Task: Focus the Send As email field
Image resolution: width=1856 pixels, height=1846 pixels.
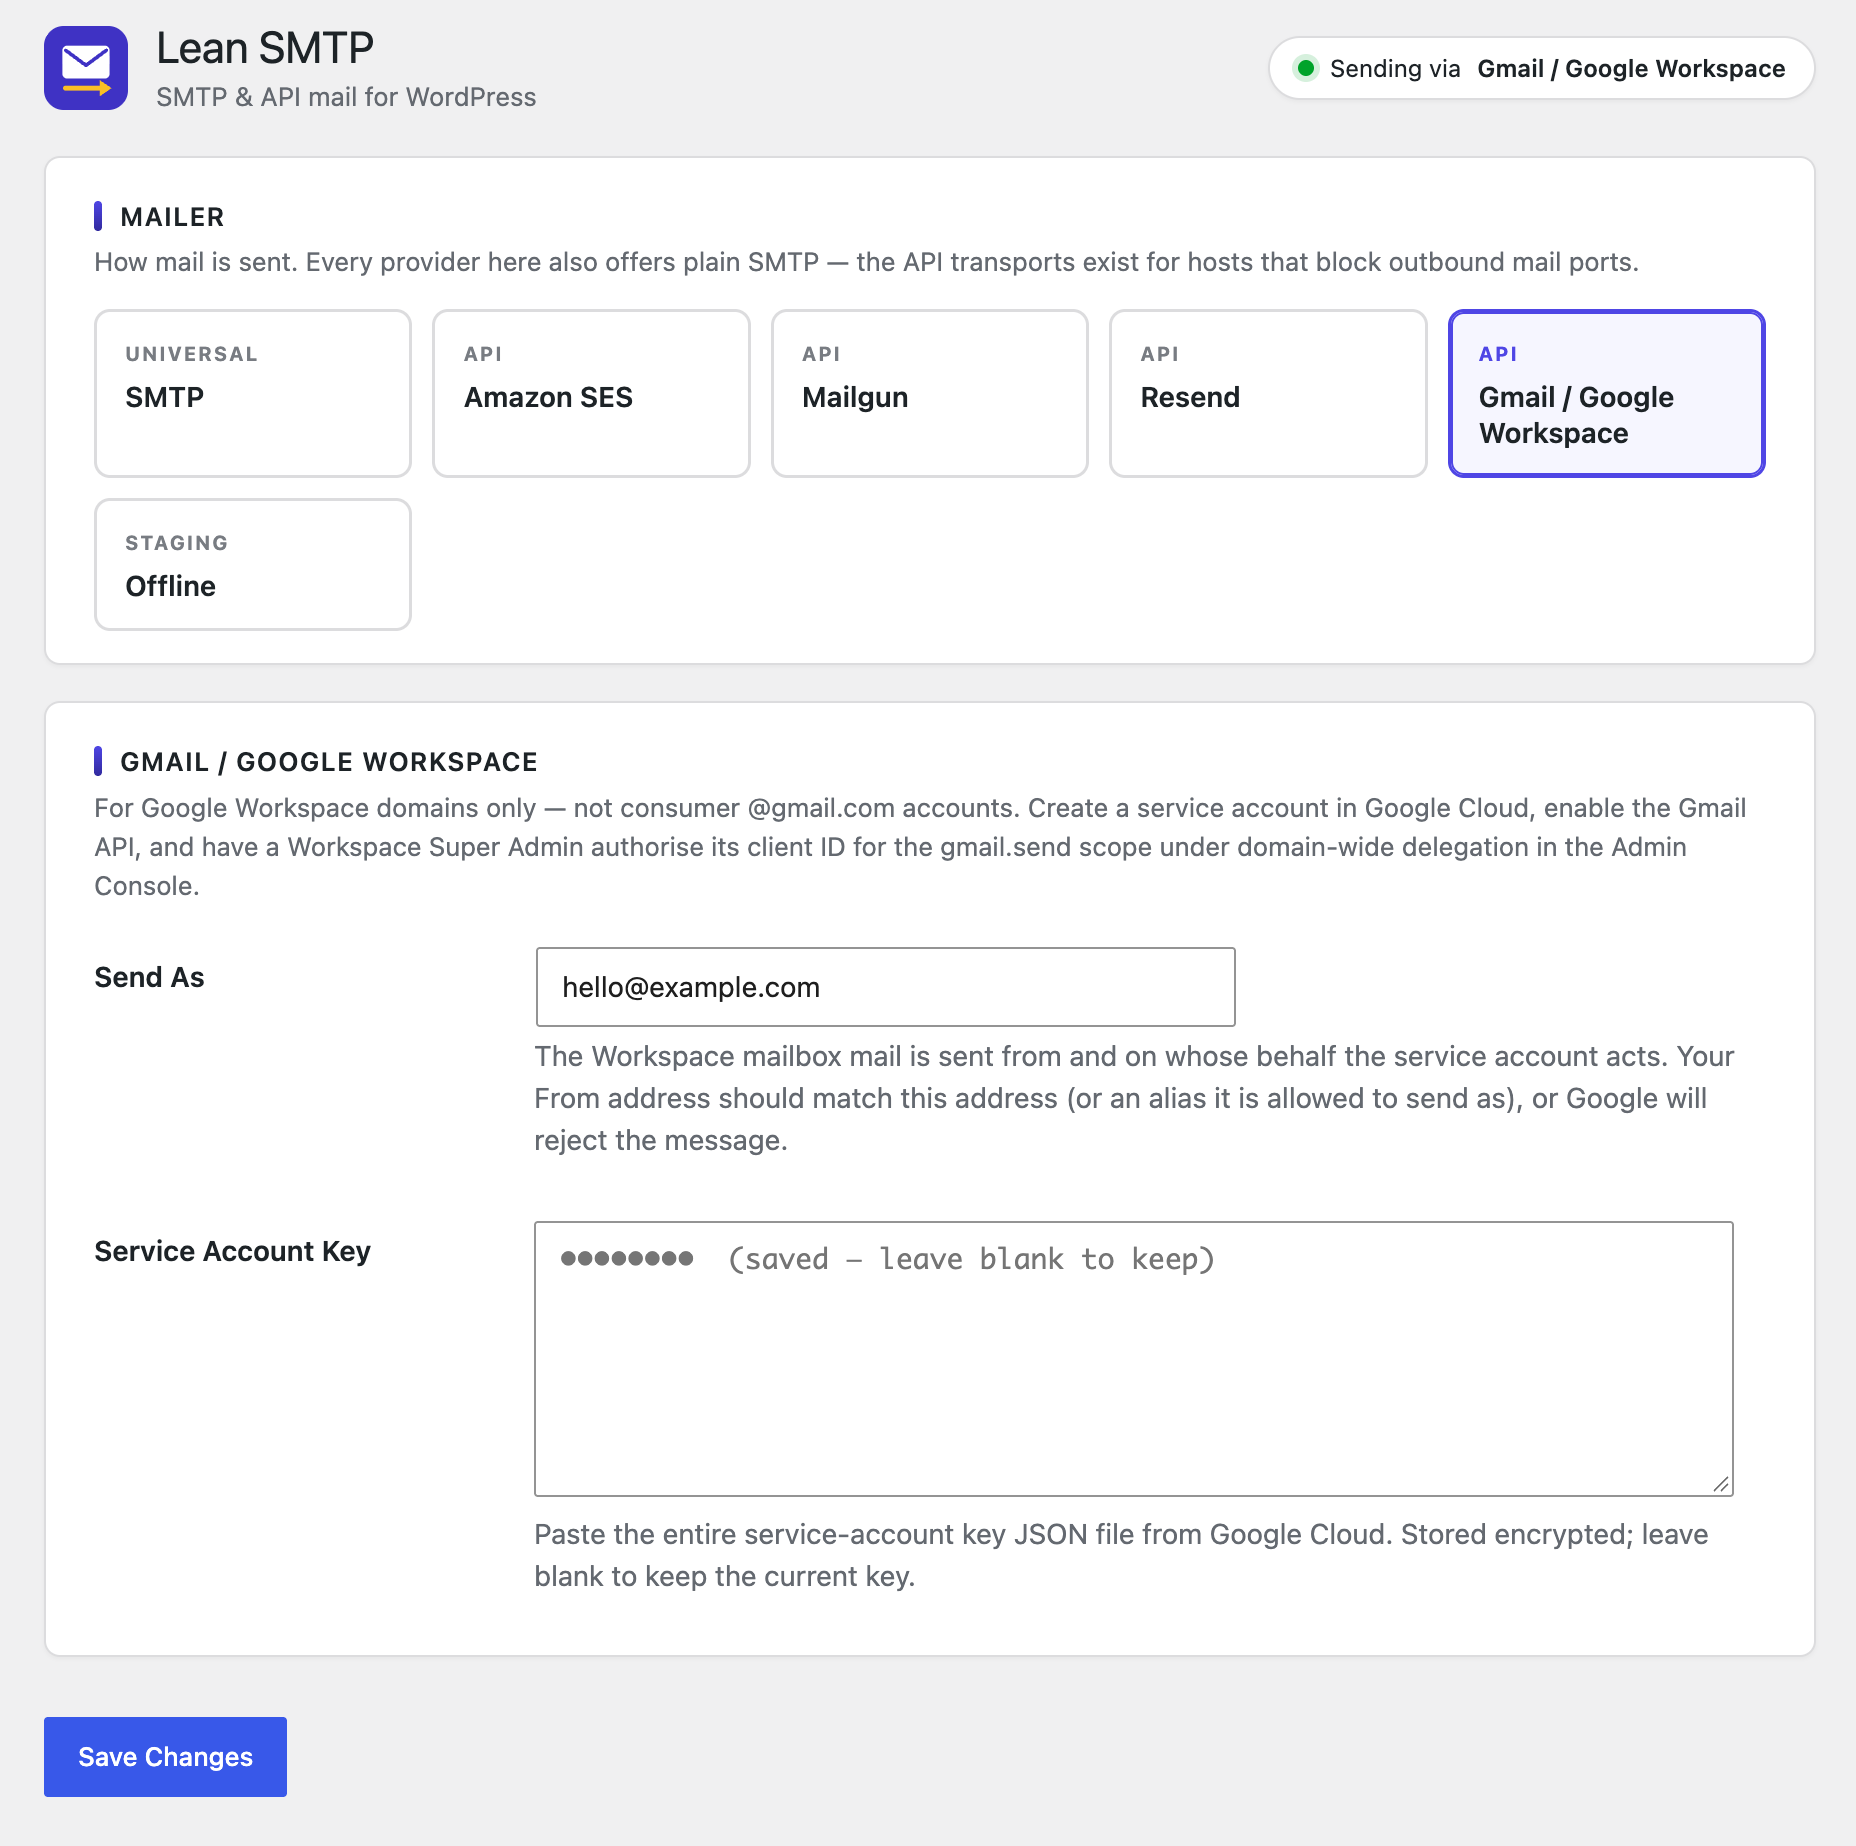Action: click(886, 987)
